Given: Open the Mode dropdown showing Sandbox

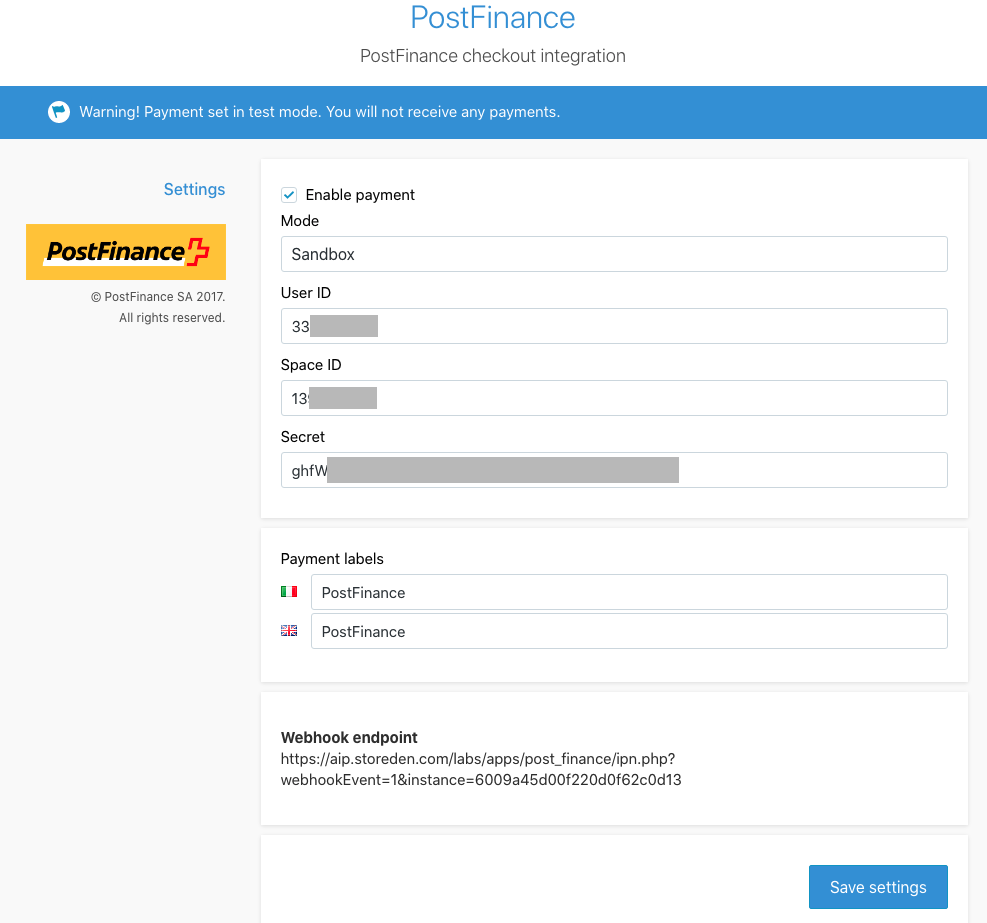Looking at the screenshot, I should coord(613,254).
